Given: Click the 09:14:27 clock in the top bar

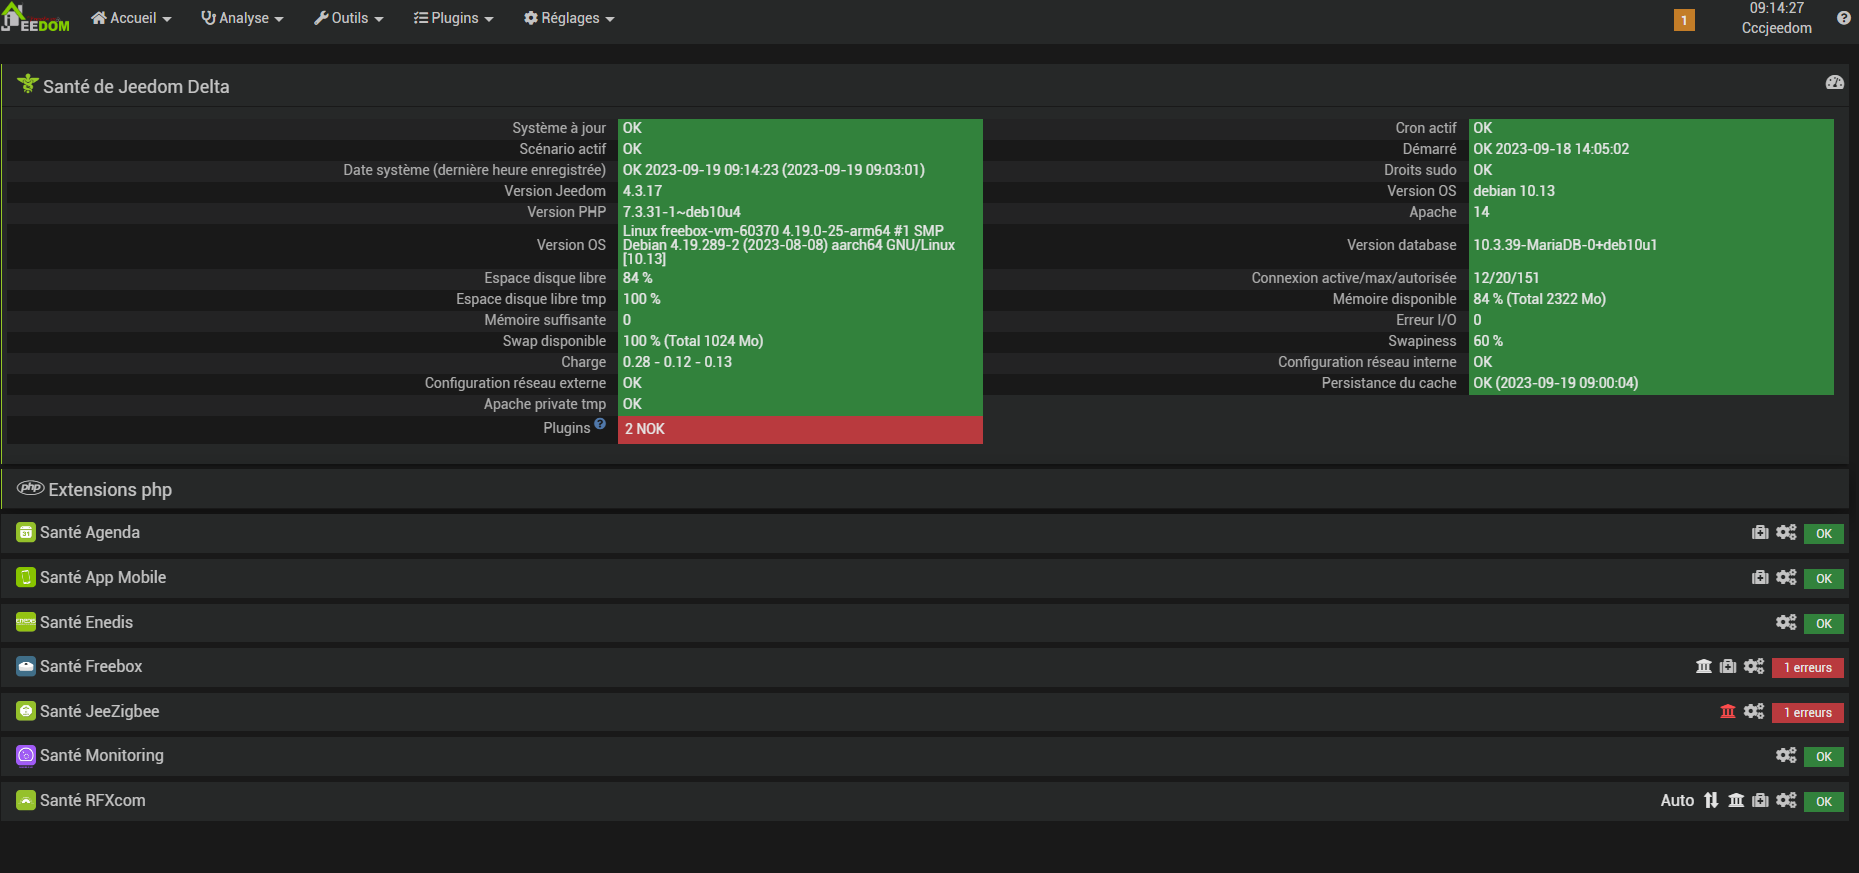Looking at the screenshot, I should coord(1776,8).
